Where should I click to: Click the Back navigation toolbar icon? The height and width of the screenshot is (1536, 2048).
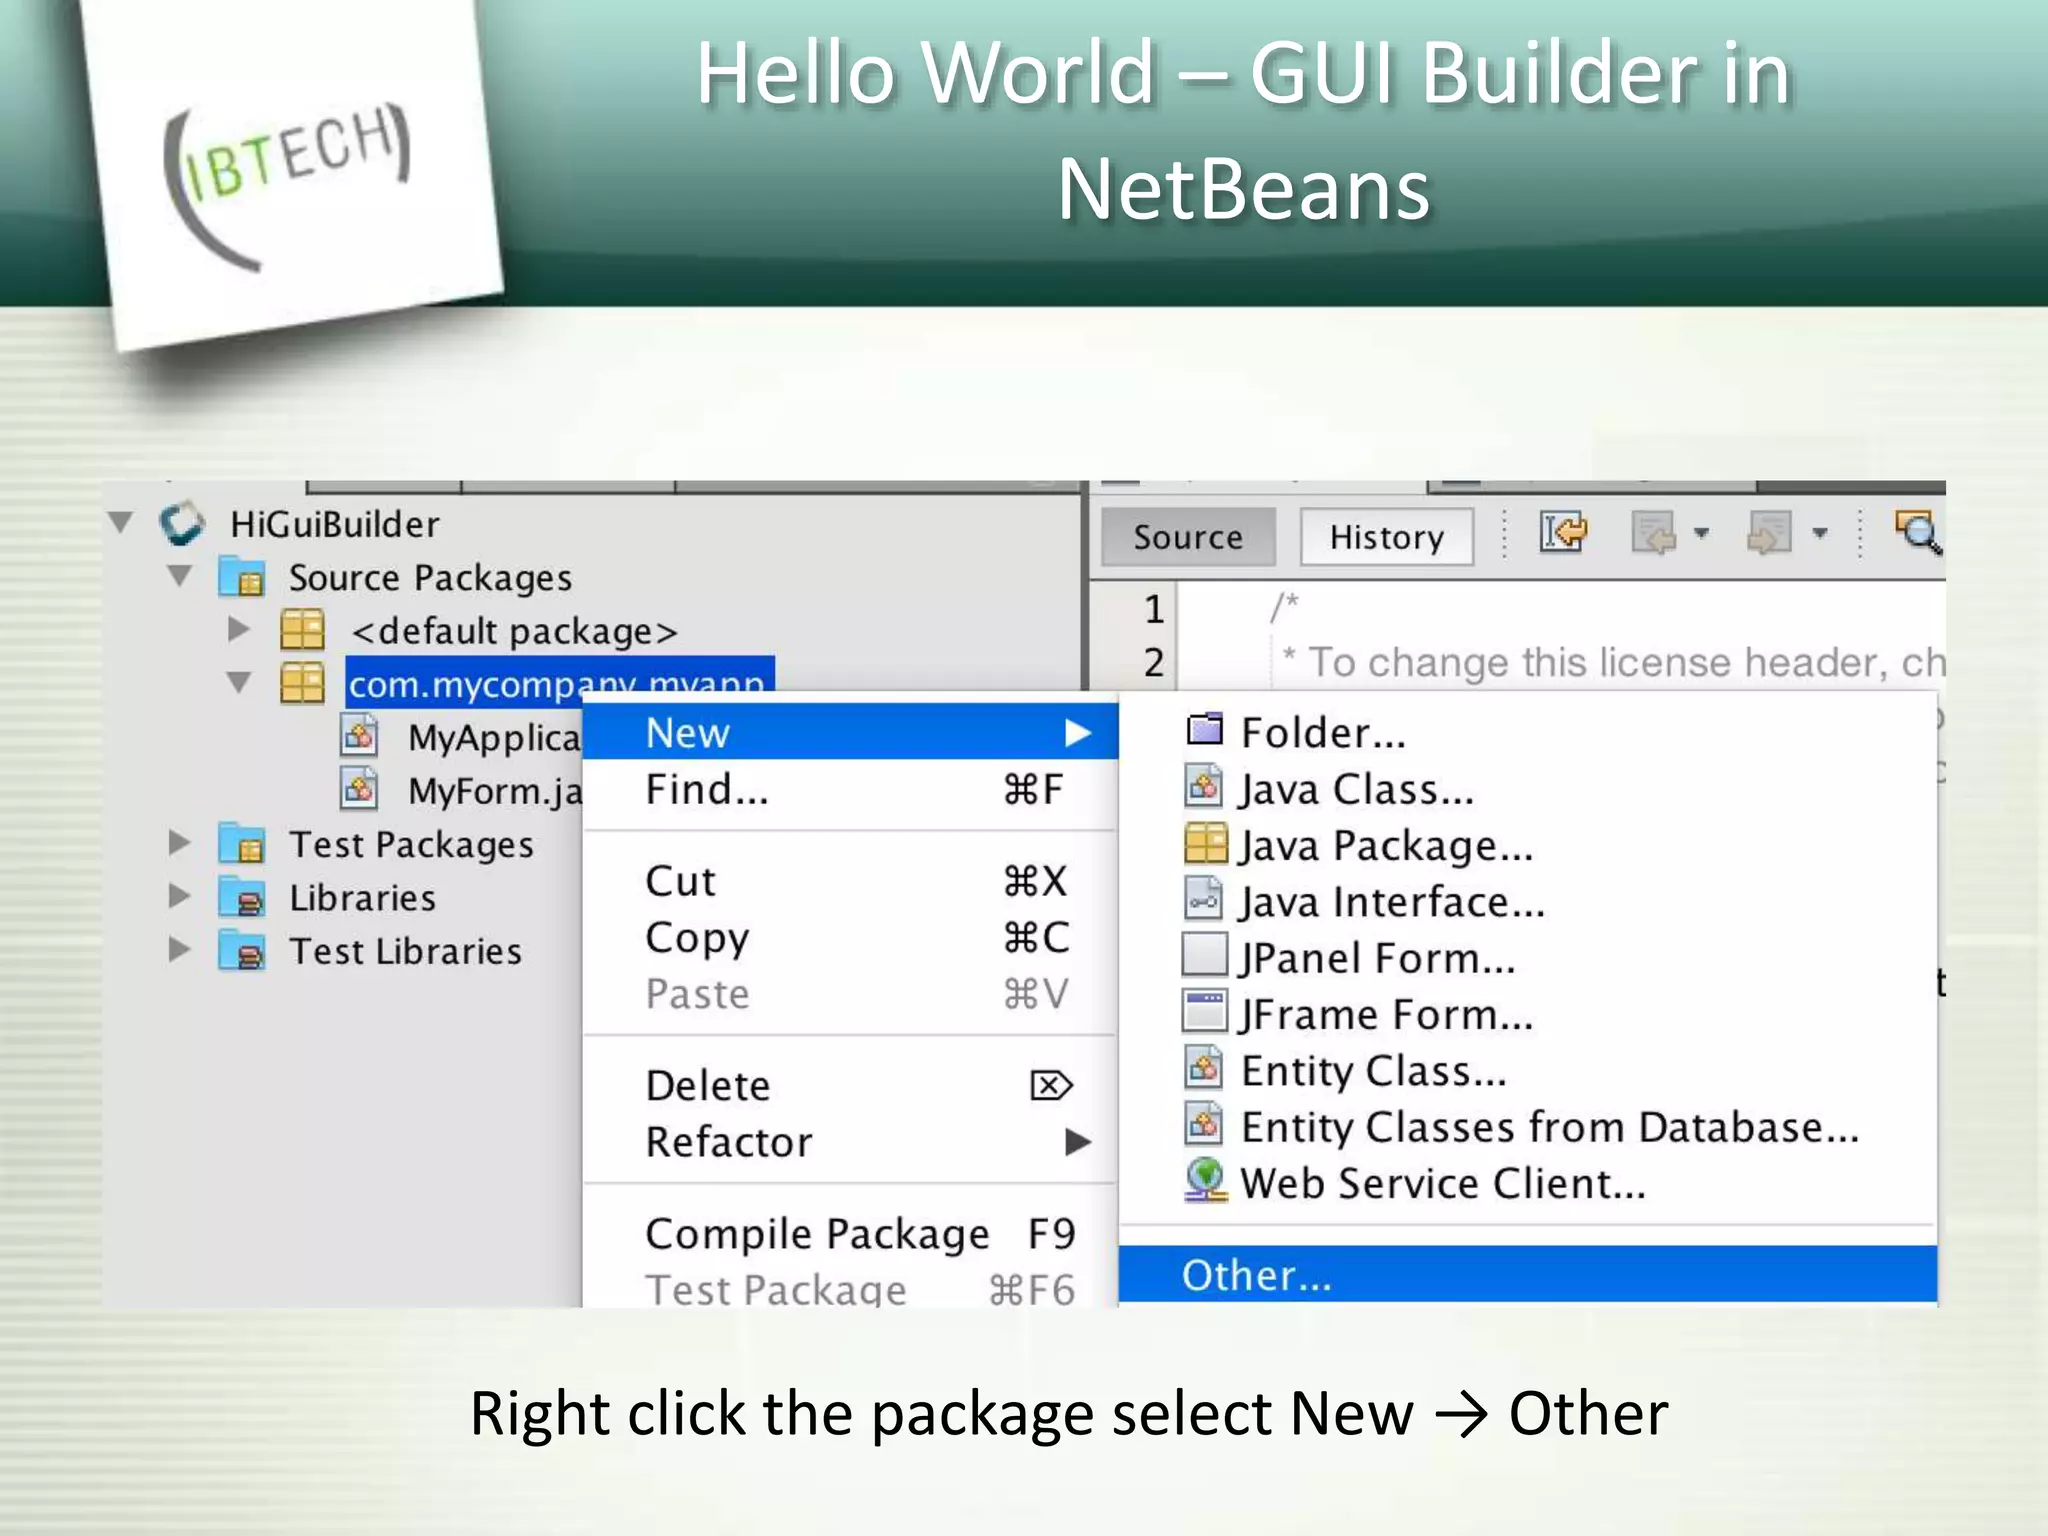coord(1654,533)
